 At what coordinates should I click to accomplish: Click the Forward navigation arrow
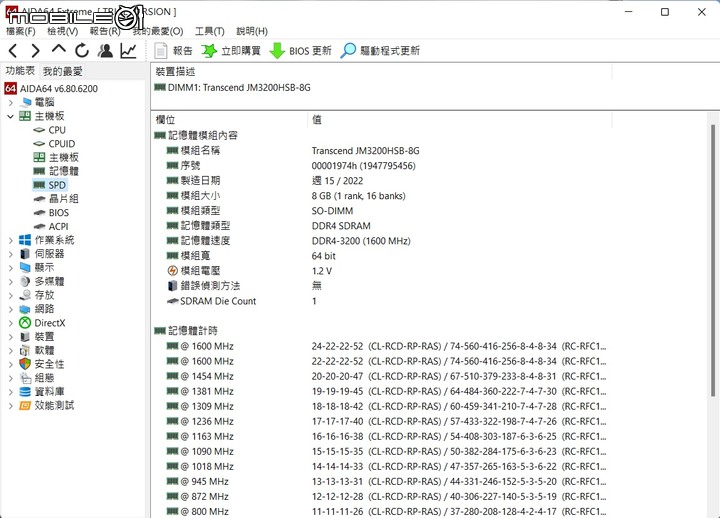coord(35,51)
